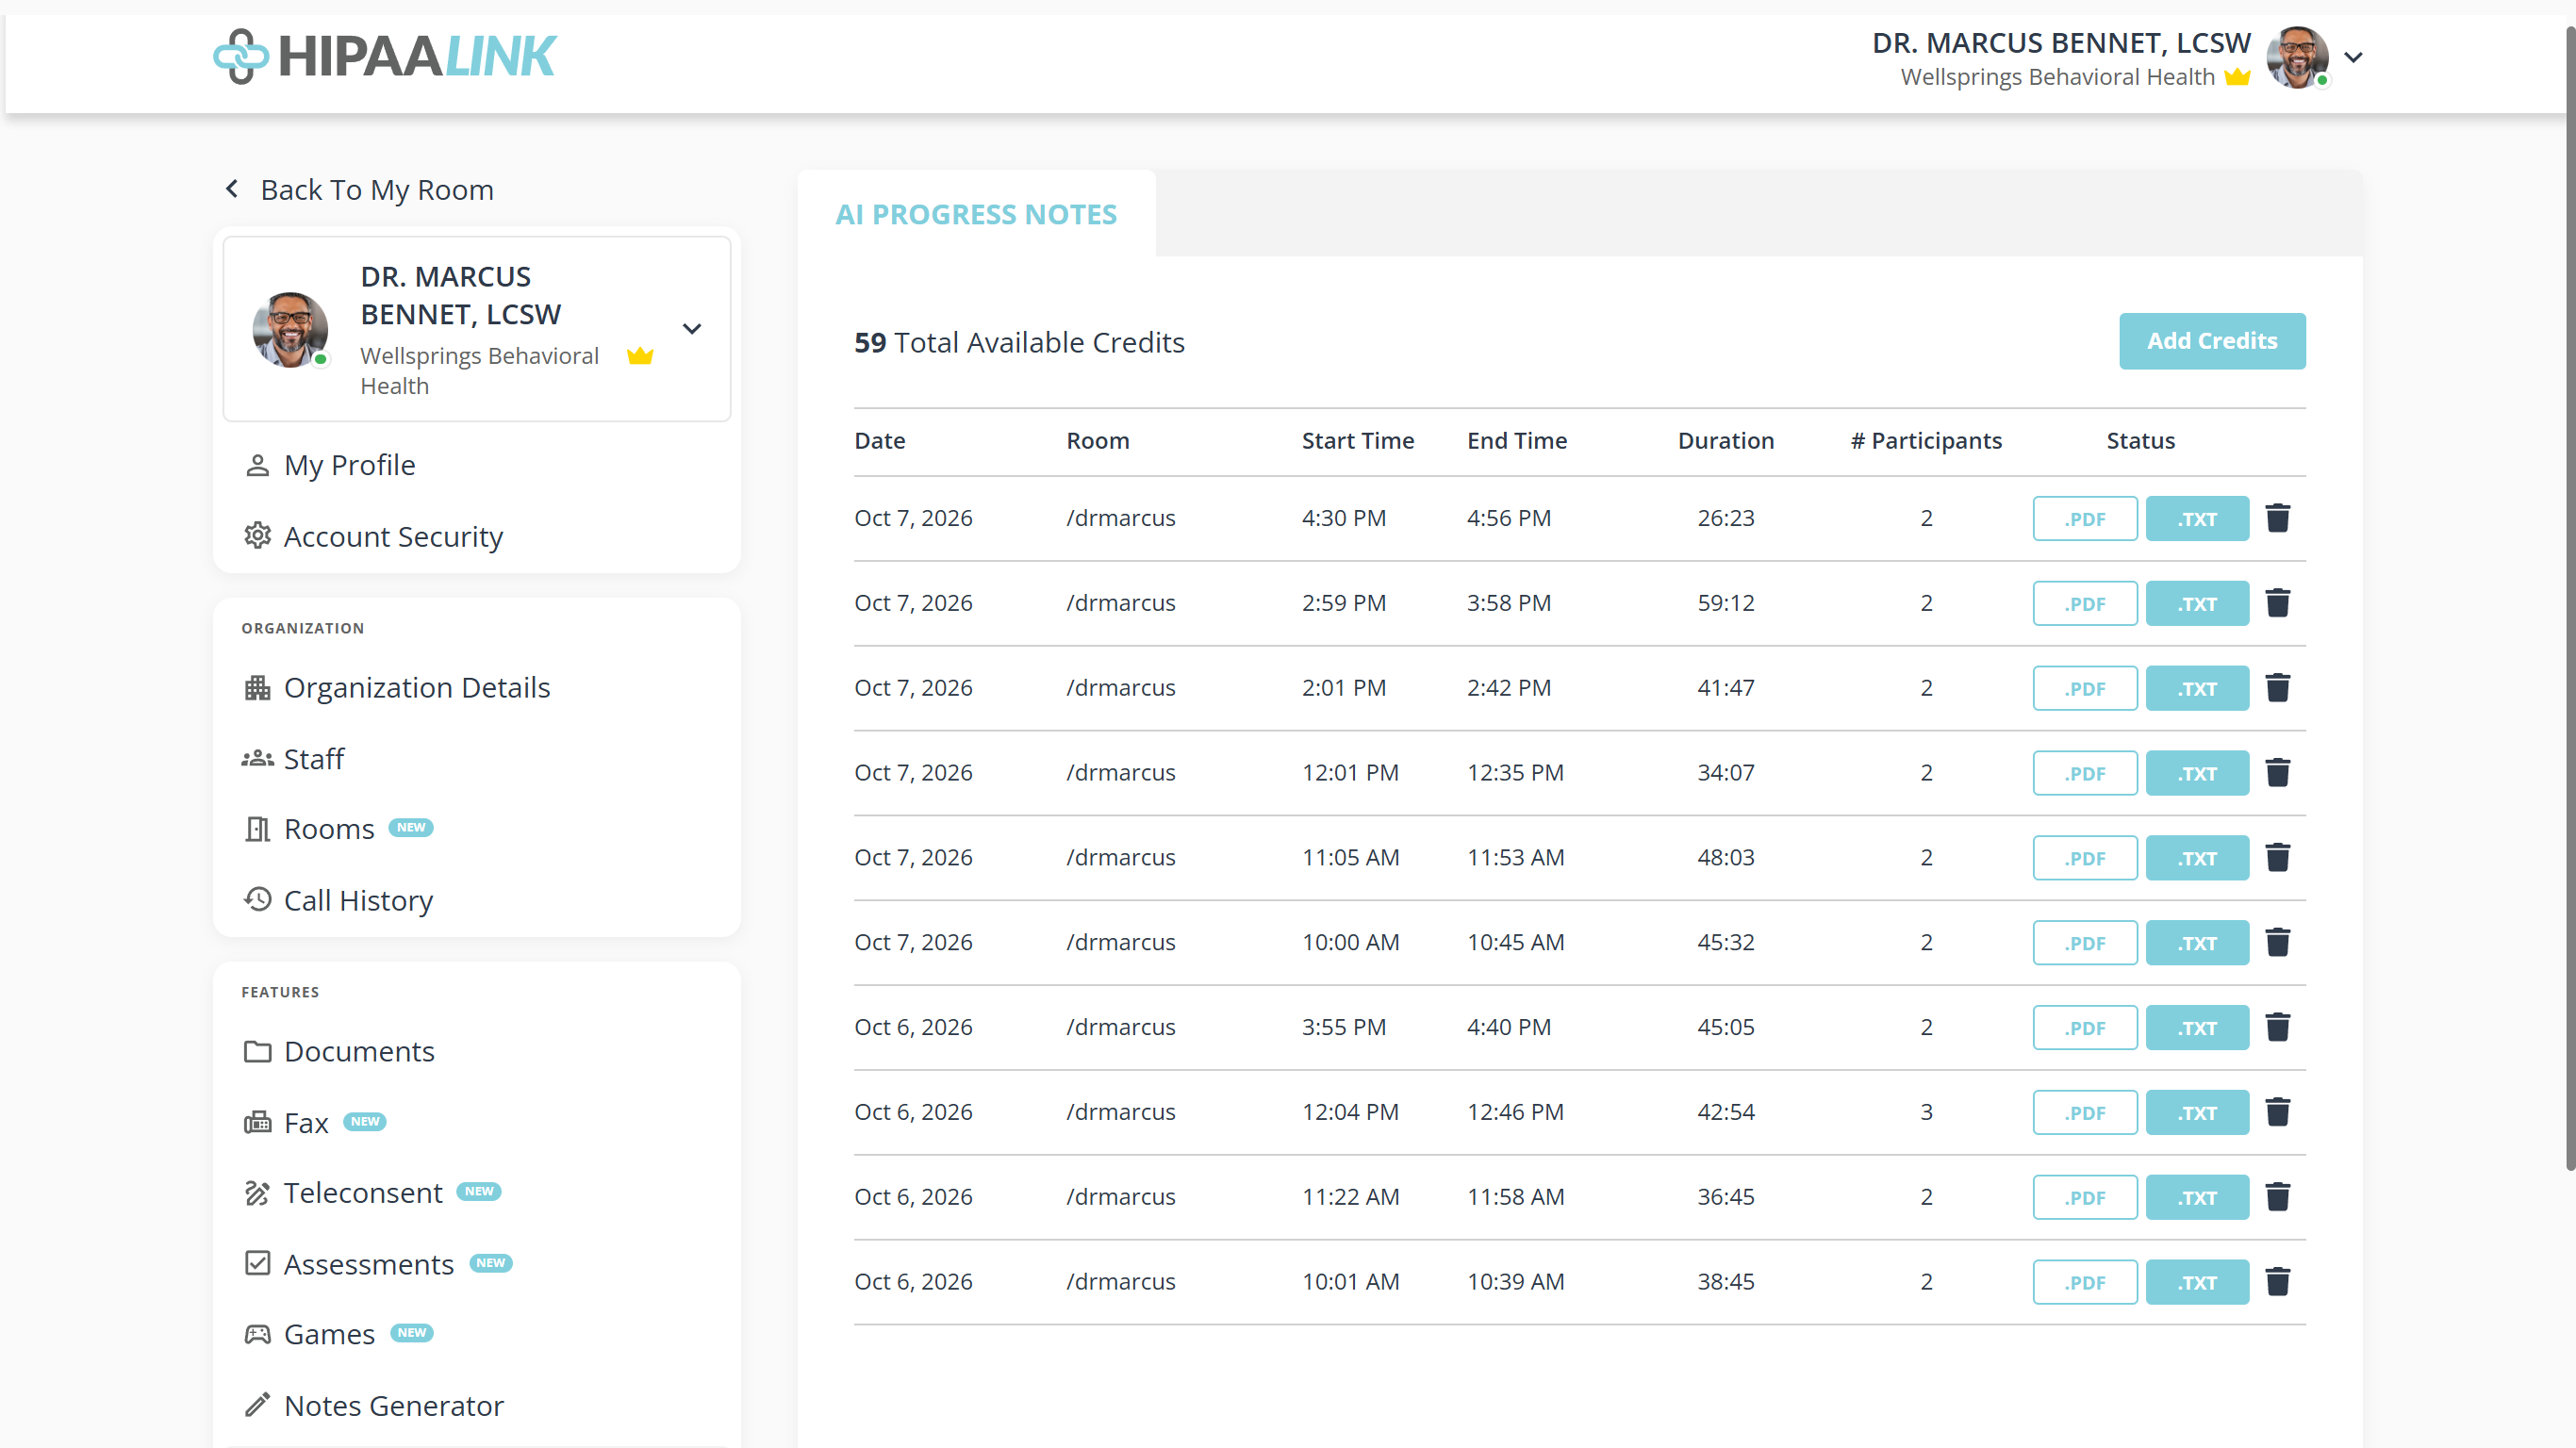Delete the three-participant session note
Image resolution: width=2576 pixels, height=1448 pixels.
coord(2277,1112)
